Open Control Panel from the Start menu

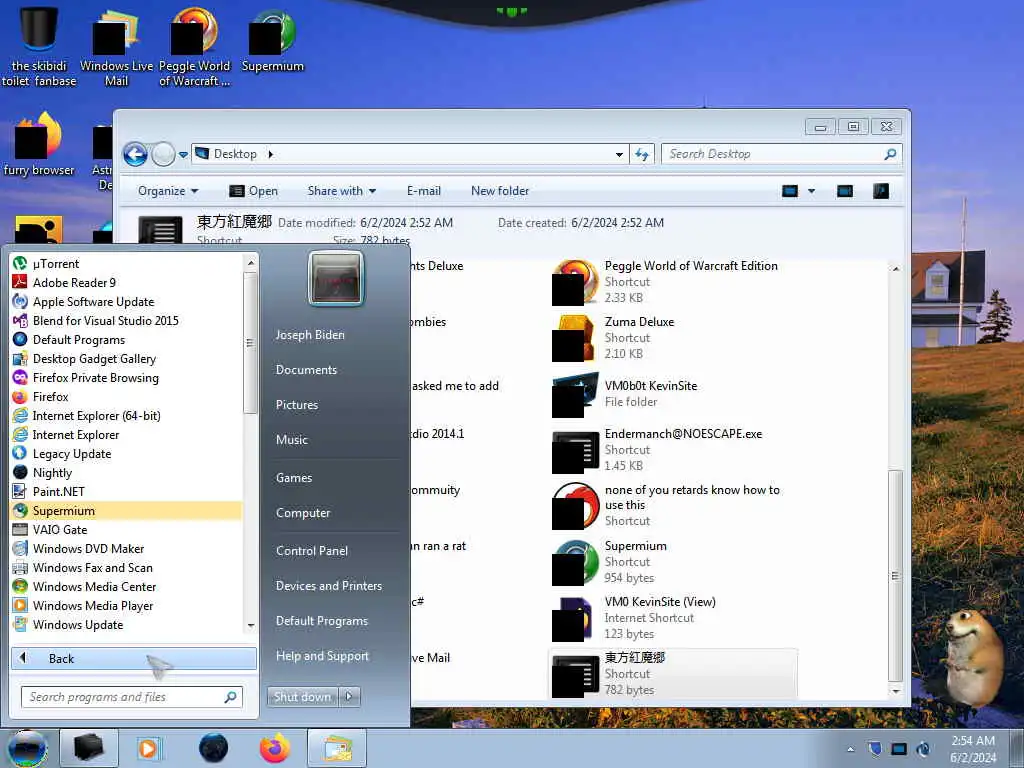[x=312, y=551]
